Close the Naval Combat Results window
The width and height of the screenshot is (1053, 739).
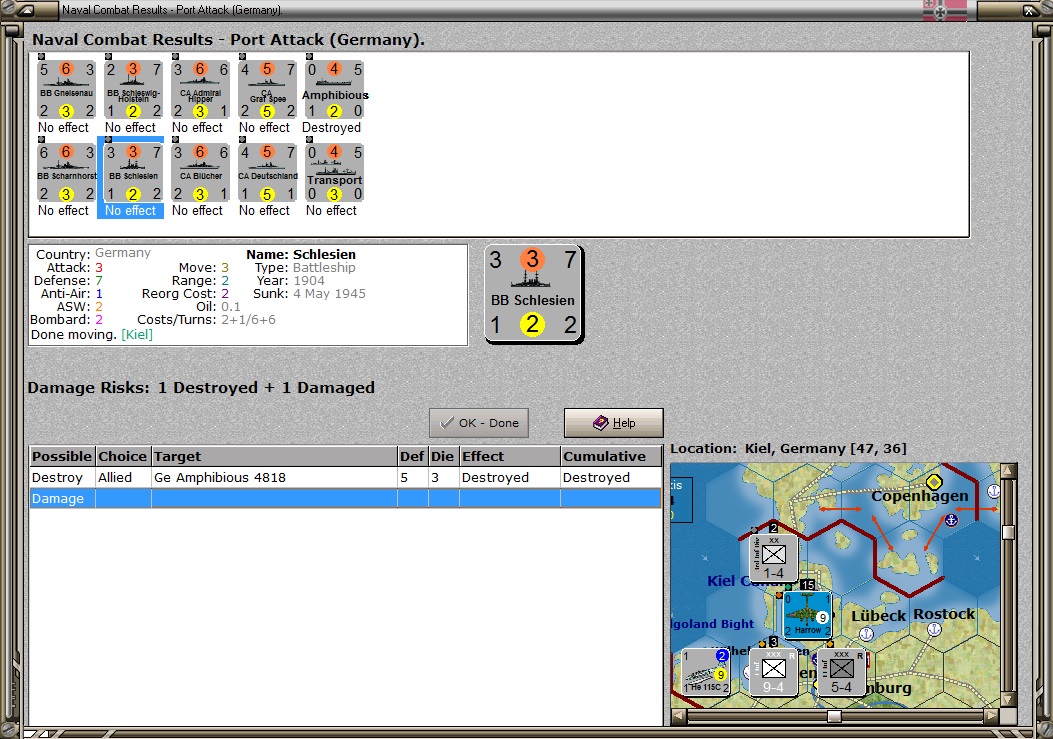click(1029, 10)
